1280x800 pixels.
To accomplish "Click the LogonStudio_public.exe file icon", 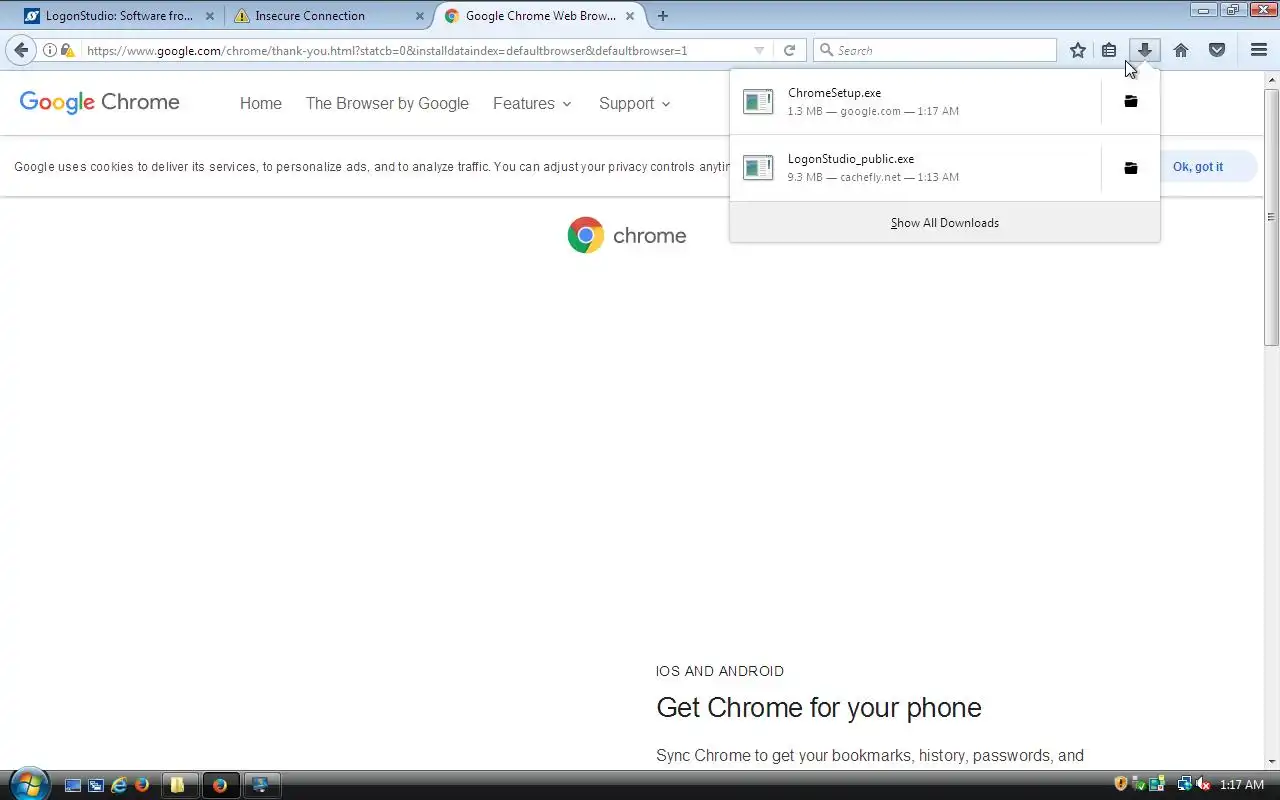I will pos(758,167).
